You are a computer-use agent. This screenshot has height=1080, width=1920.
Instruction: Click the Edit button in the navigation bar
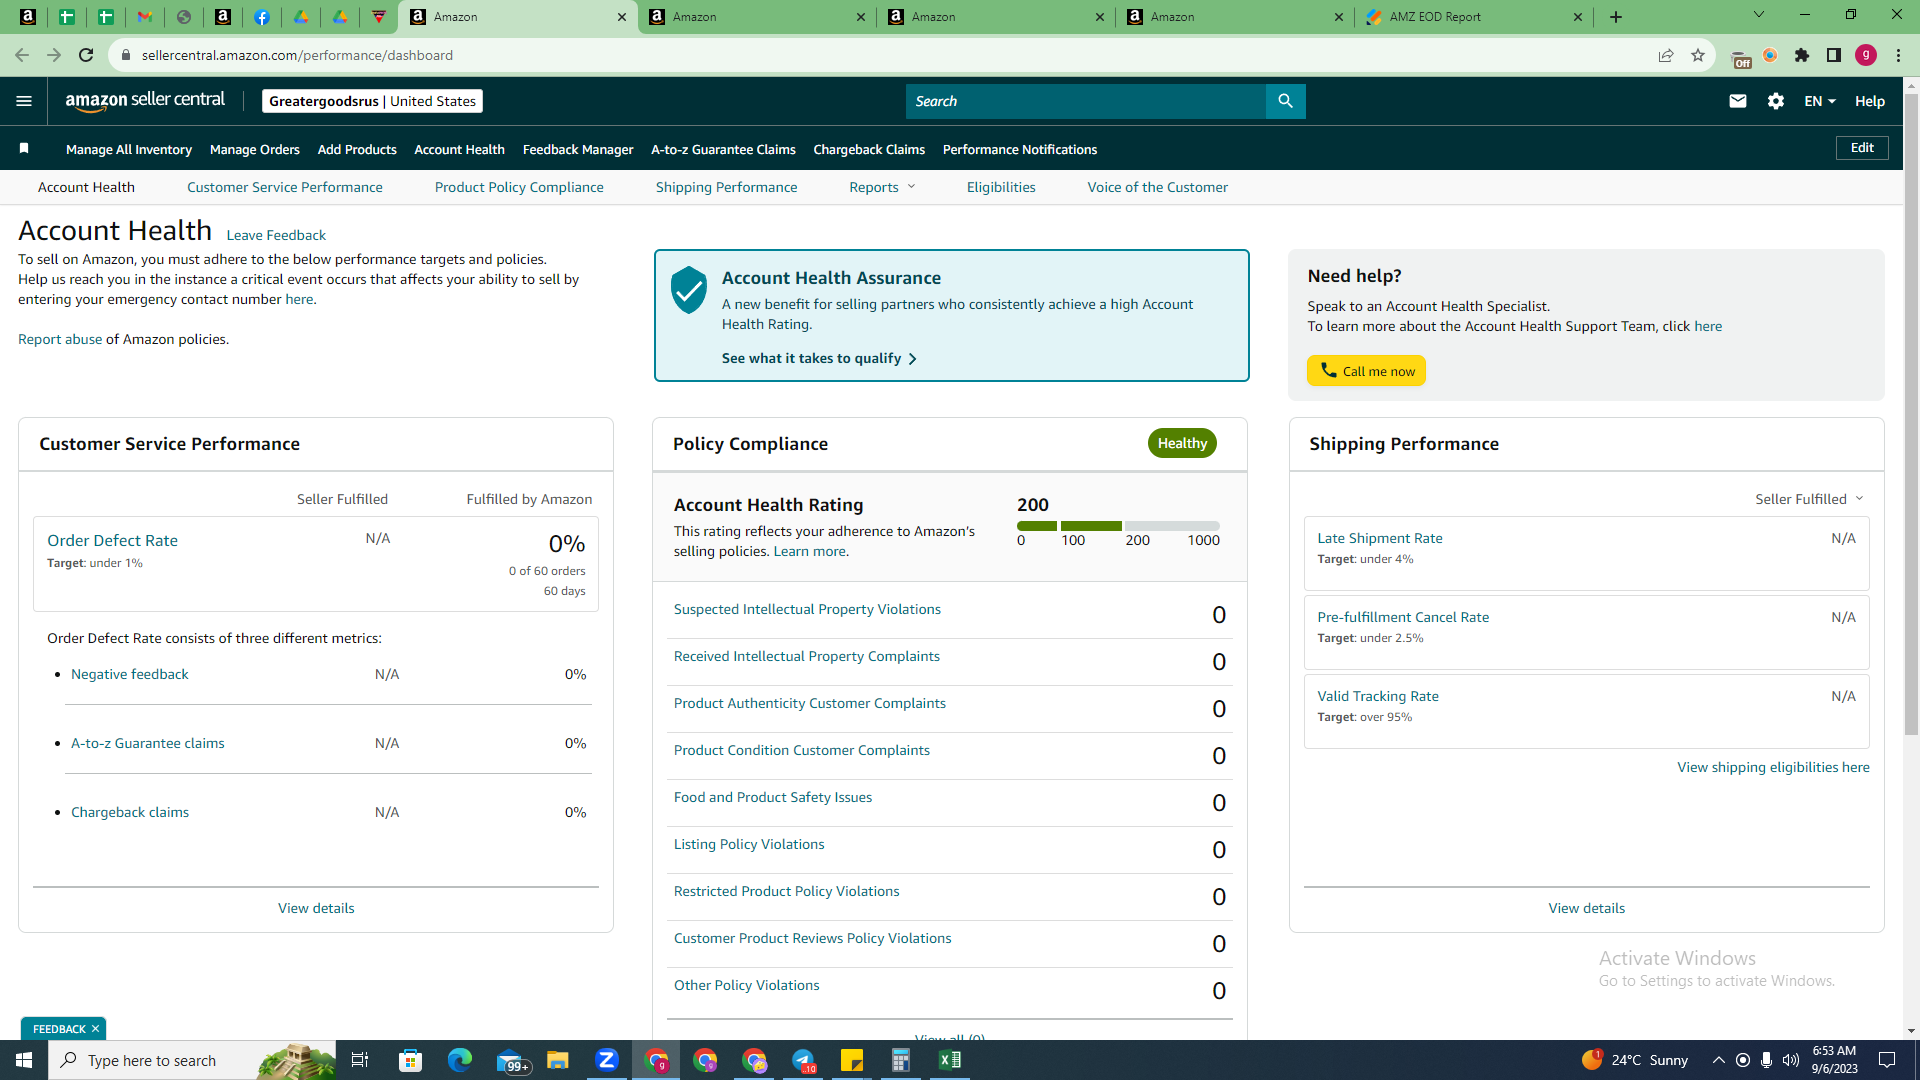click(x=1862, y=148)
